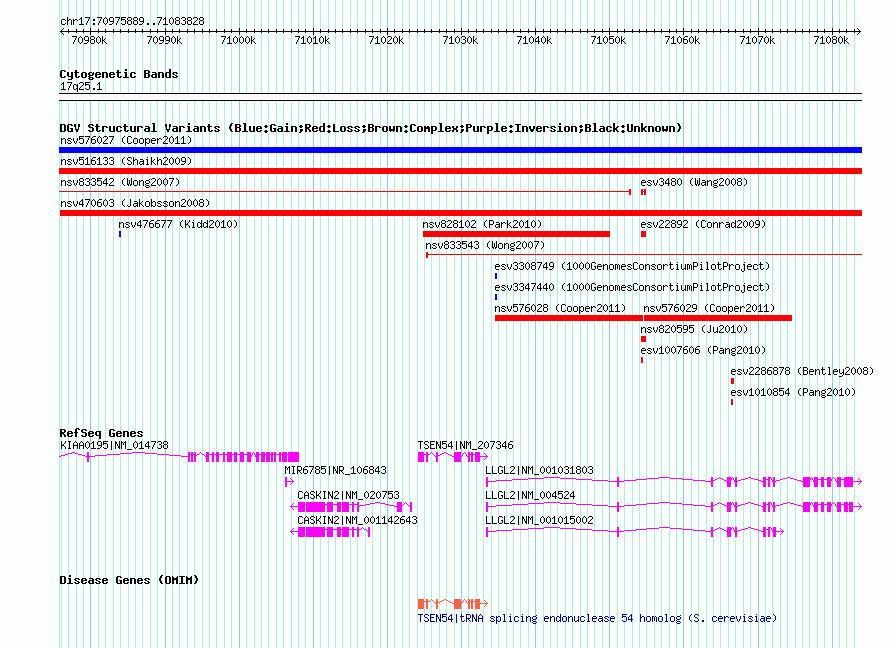Select the nsv833542 (Wong2007) thin line
This screenshot has width=890, height=648.
pyautogui.click(x=345, y=192)
